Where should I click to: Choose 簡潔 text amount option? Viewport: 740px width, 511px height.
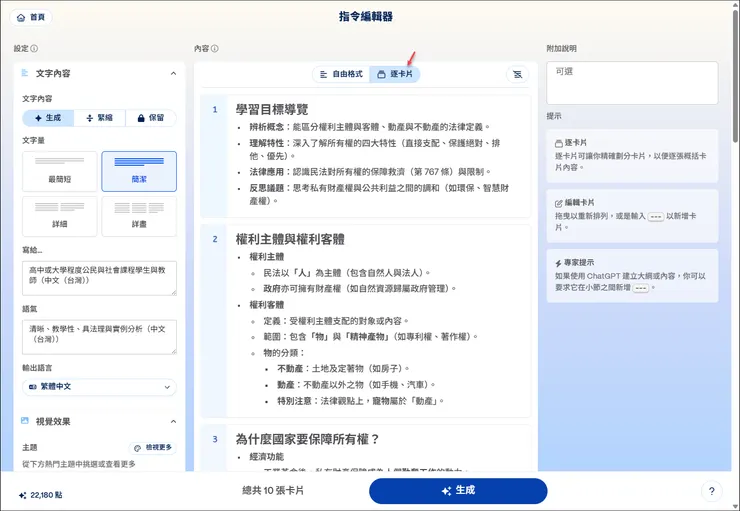click(x=139, y=171)
